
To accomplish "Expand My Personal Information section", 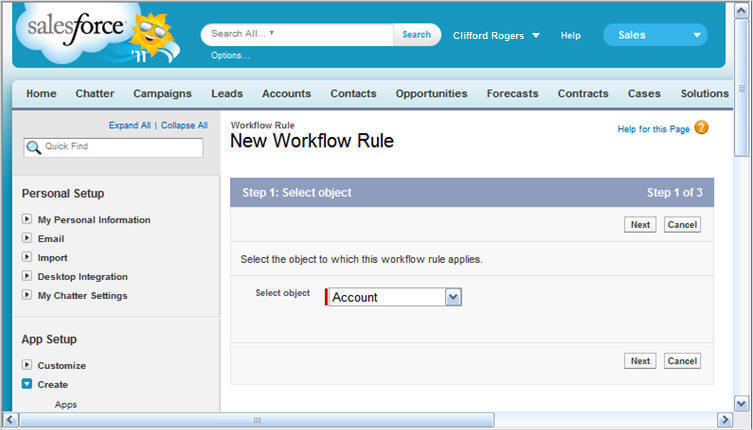I will point(27,219).
